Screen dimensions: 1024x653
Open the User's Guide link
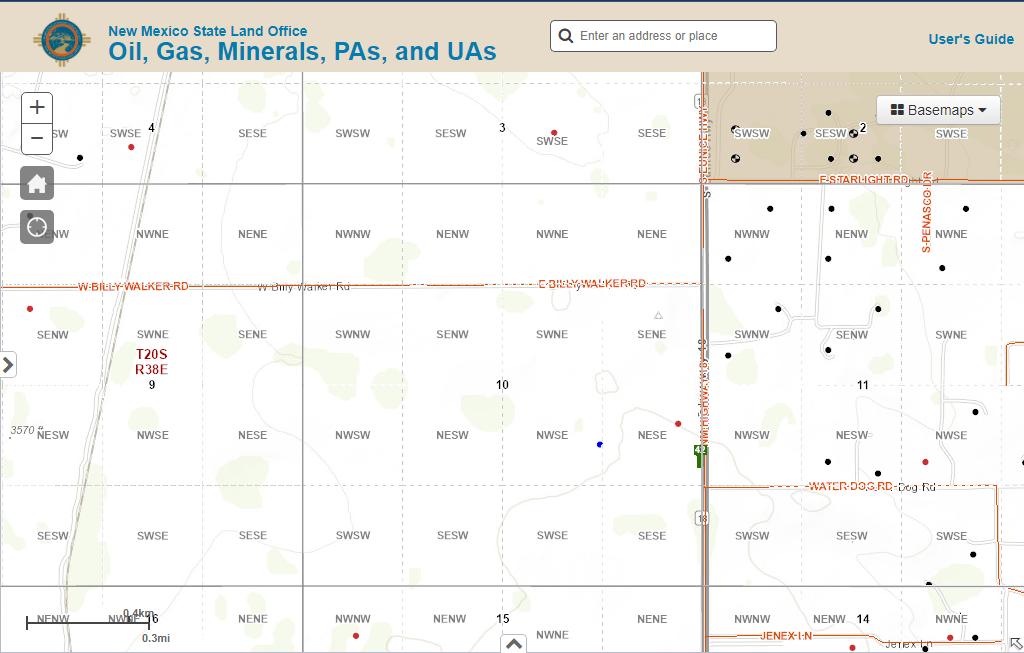click(971, 39)
